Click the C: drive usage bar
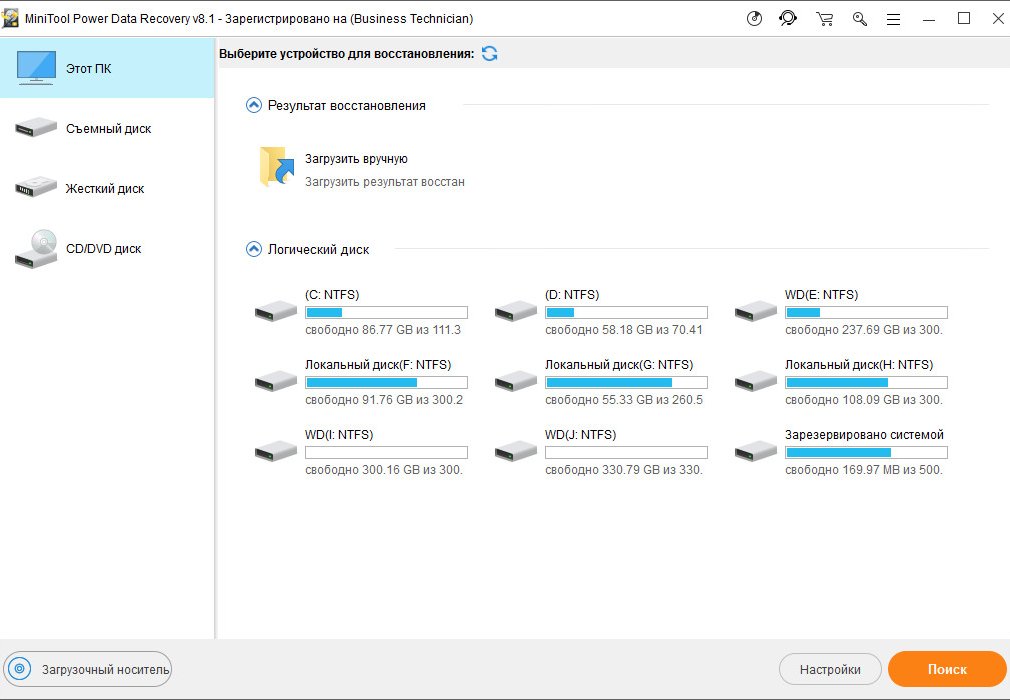Viewport: 1010px width, 700px height. pyautogui.click(x=386, y=312)
